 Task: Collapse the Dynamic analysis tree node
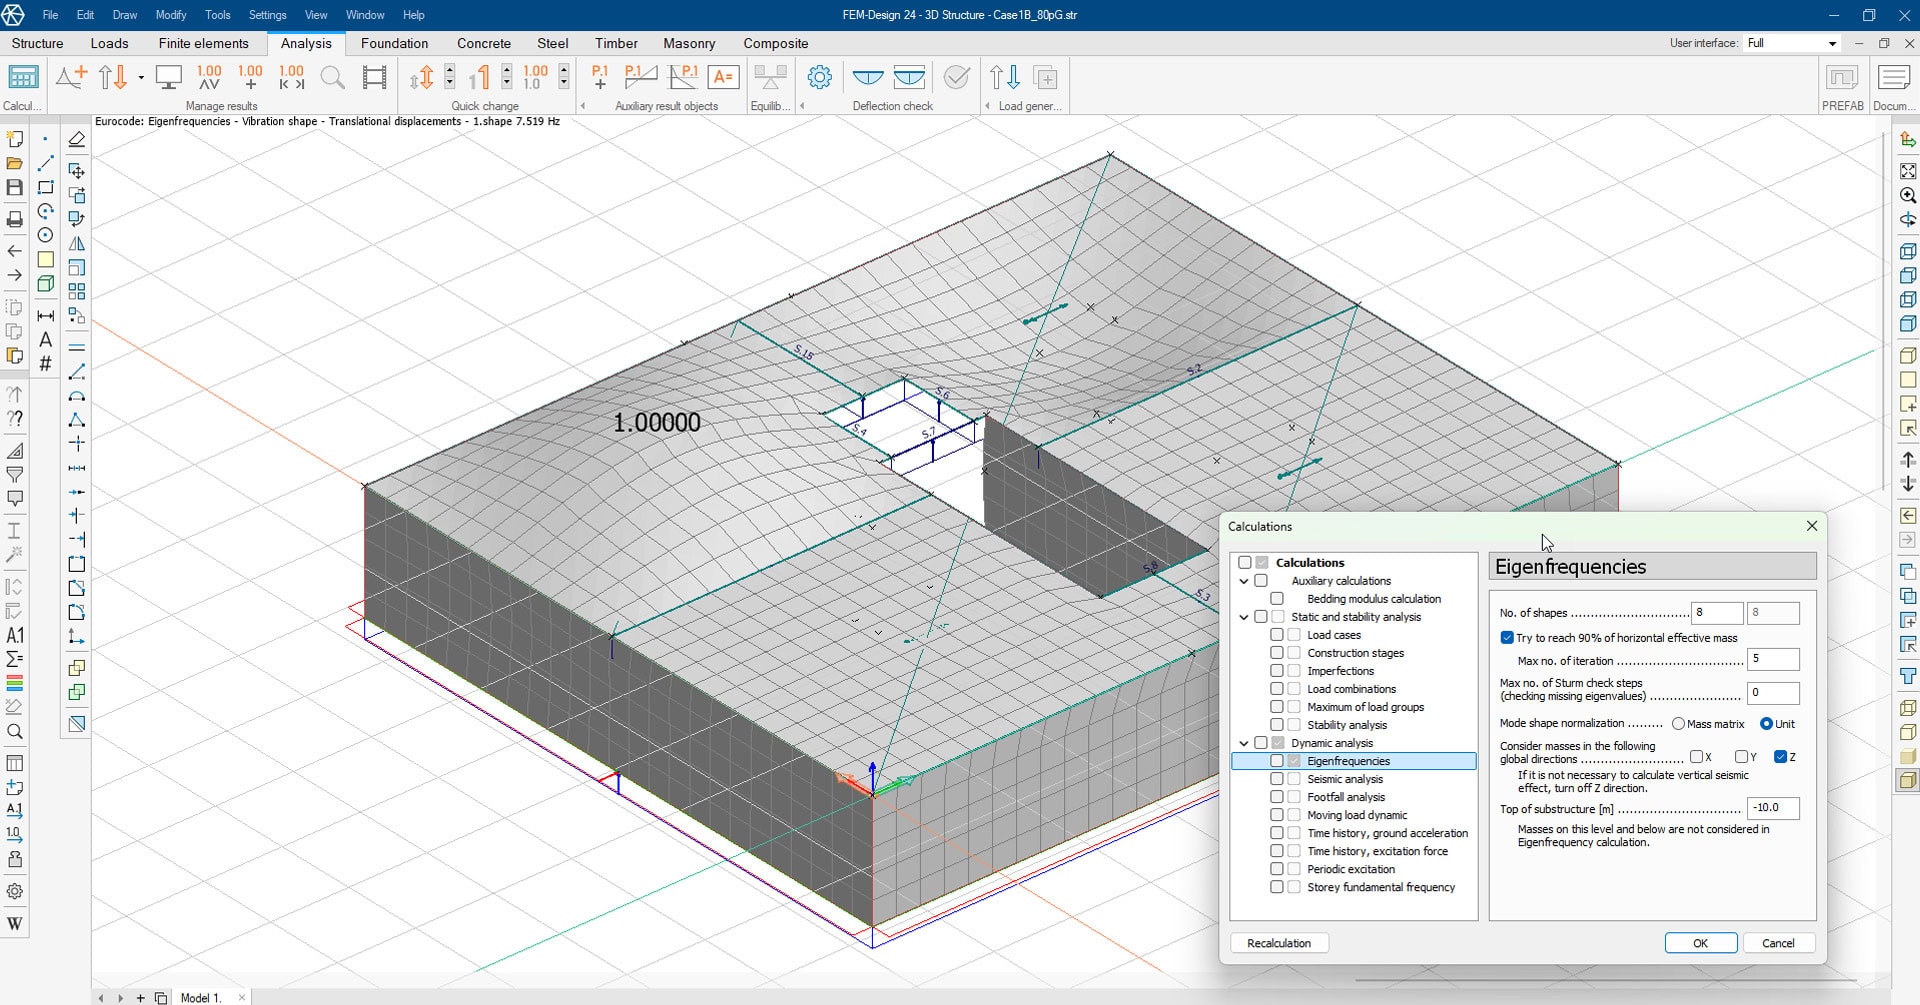(1244, 743)
